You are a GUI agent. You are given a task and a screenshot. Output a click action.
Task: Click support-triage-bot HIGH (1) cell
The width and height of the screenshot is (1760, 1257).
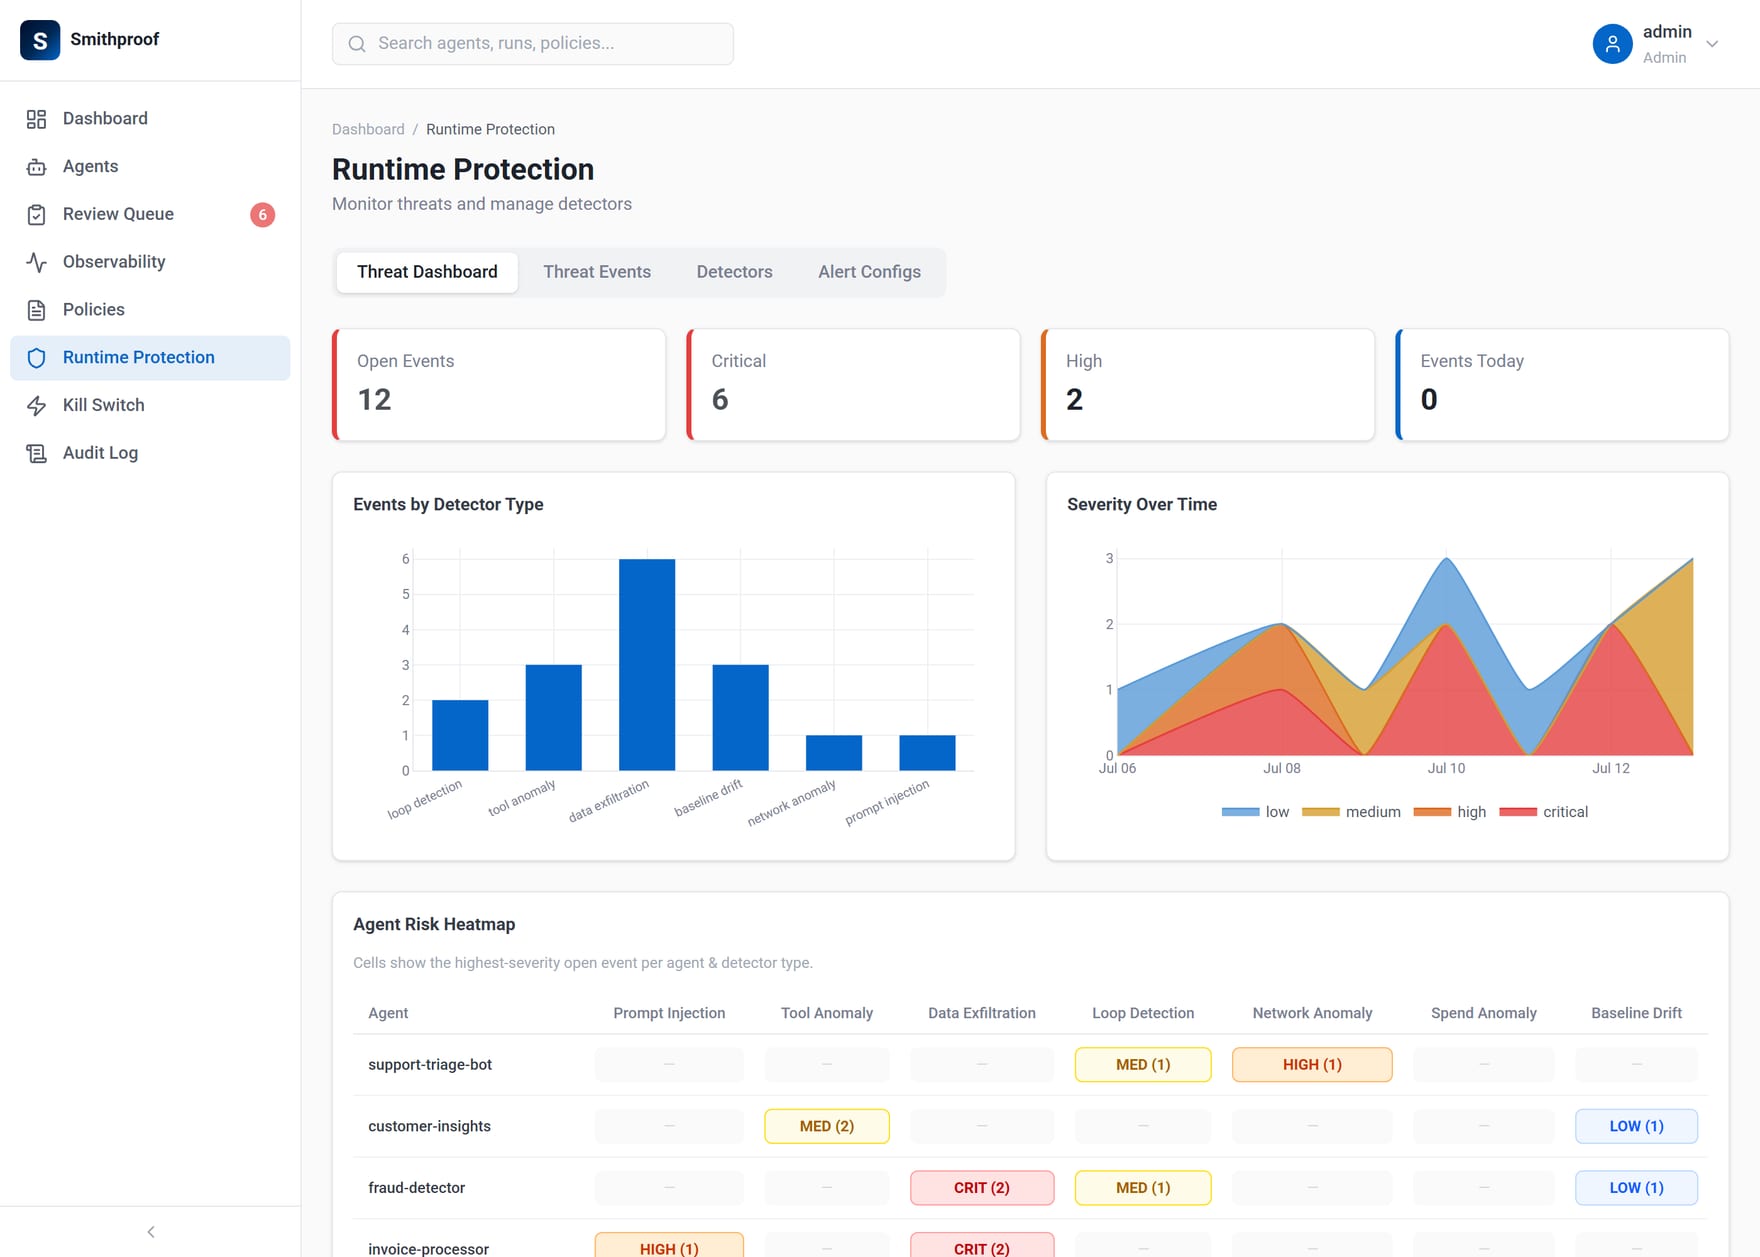coord(1312,1065)
